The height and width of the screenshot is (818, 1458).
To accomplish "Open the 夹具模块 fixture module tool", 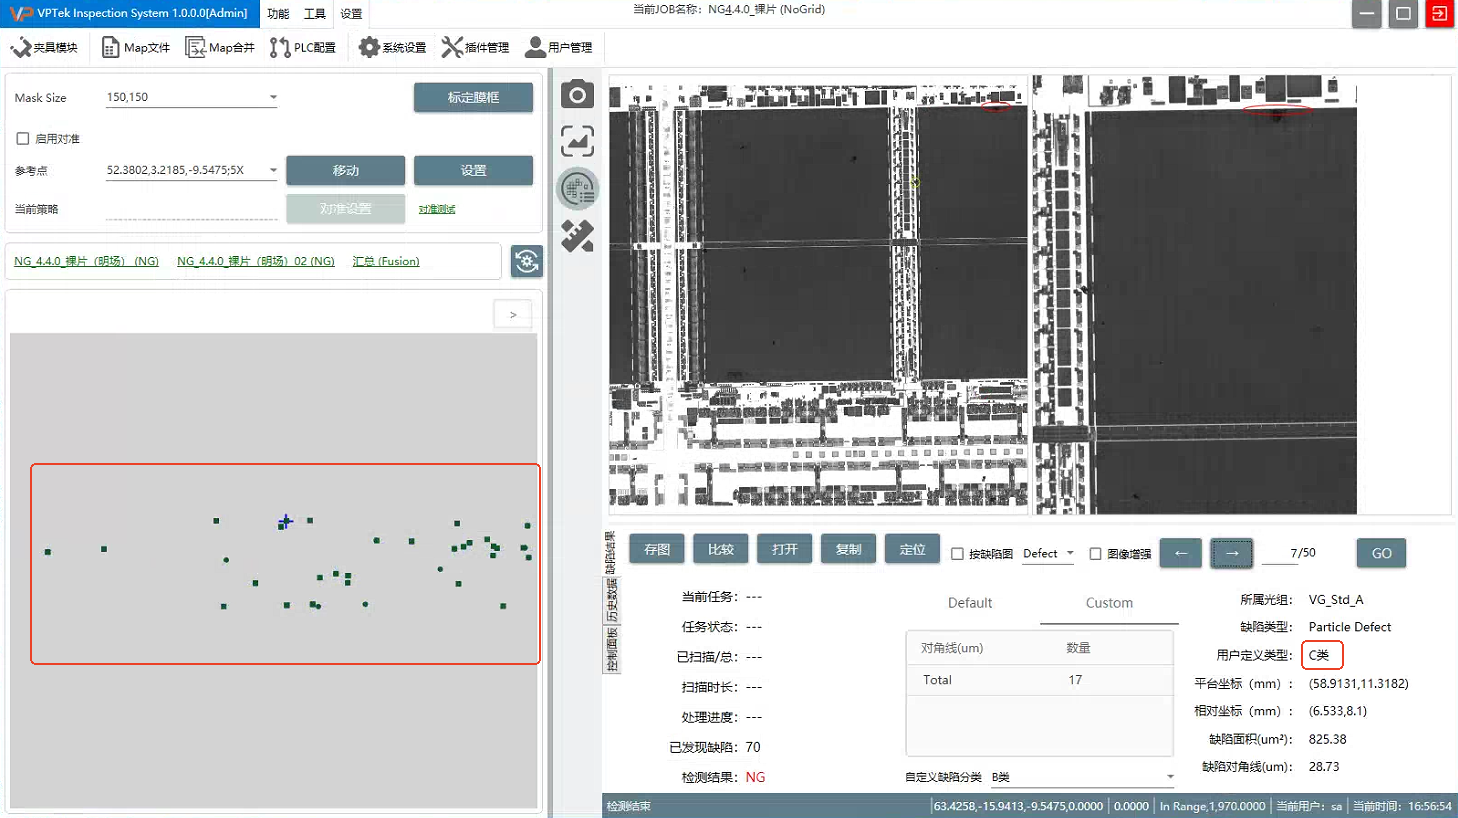I will tap(44, 47).
